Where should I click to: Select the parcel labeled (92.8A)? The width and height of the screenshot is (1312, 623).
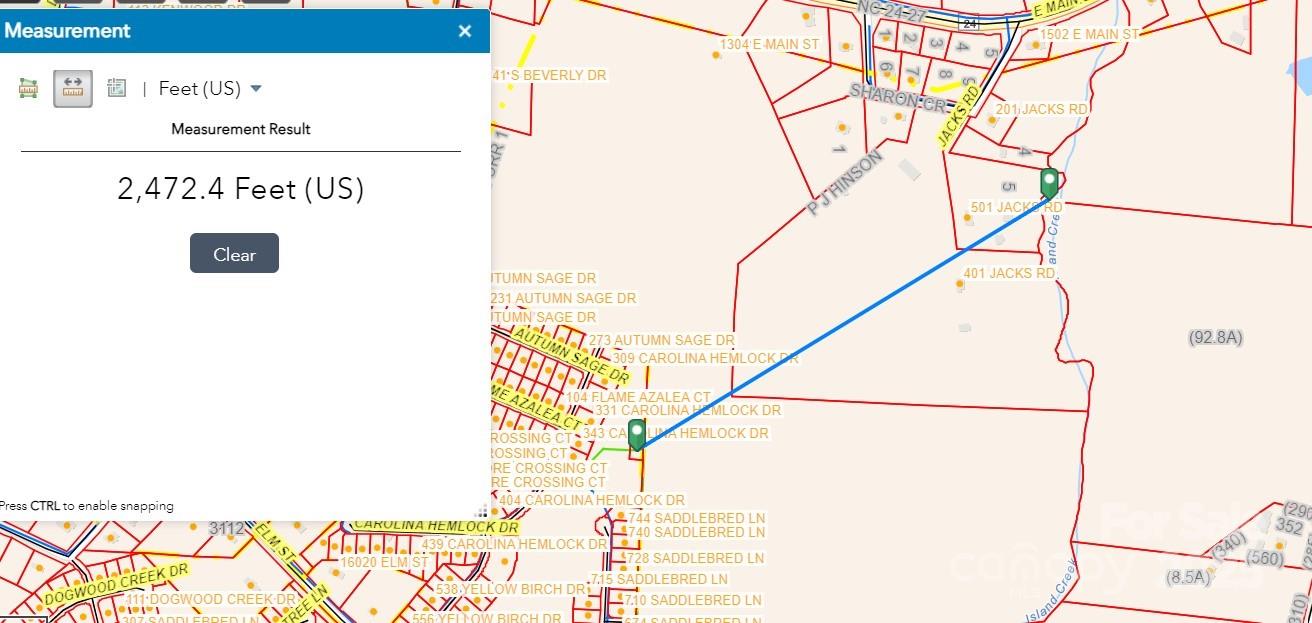[x=1215, y=338]
